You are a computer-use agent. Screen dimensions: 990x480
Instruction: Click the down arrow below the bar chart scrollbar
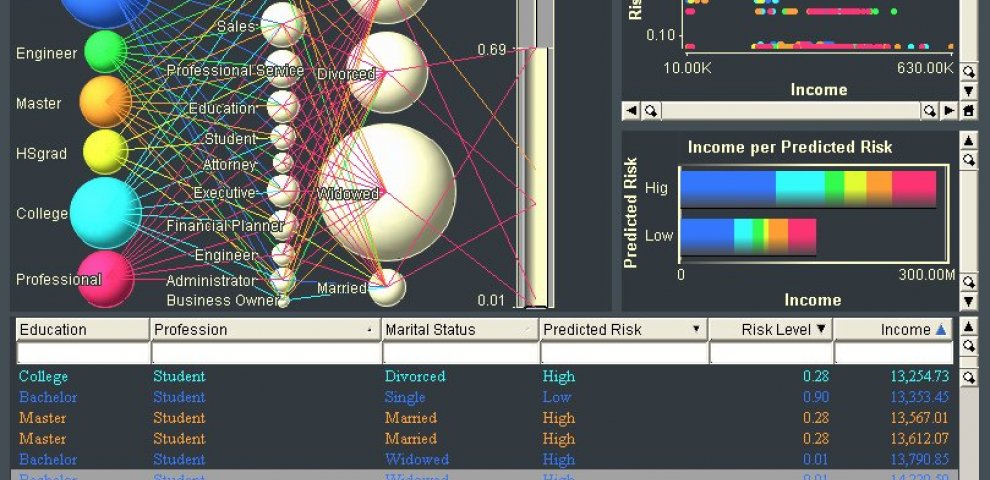coord(968,301)
